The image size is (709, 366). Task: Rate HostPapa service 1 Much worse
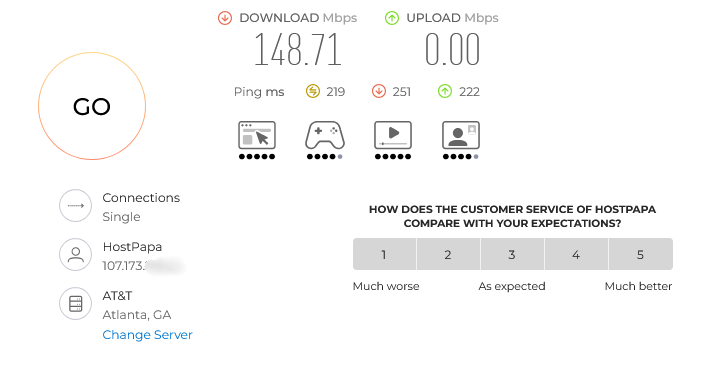(x=384, y=254)
